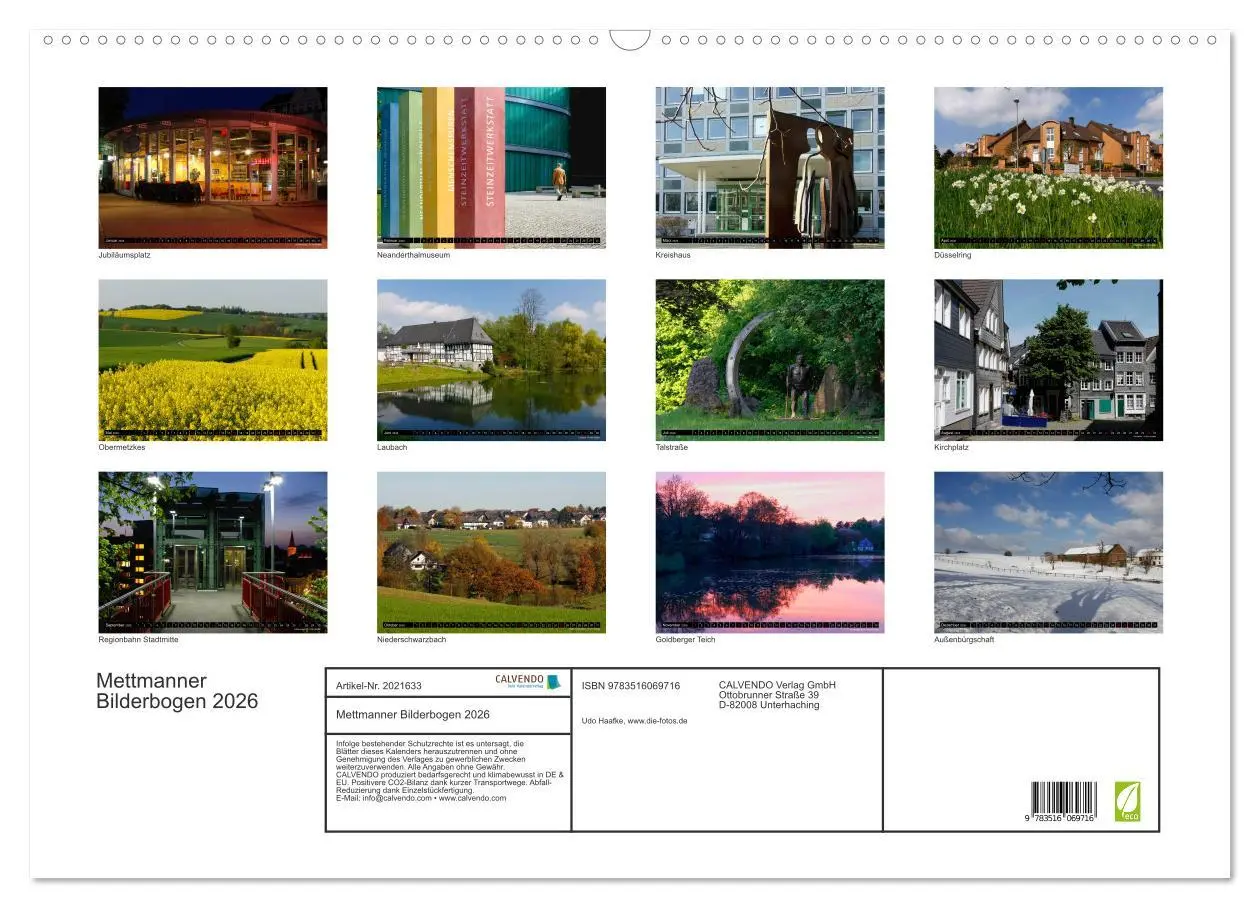This screenshot has height=908, width=1260.
Task: Click the caption text 'Außenbürgschaft'
Action: click(964, 640)
